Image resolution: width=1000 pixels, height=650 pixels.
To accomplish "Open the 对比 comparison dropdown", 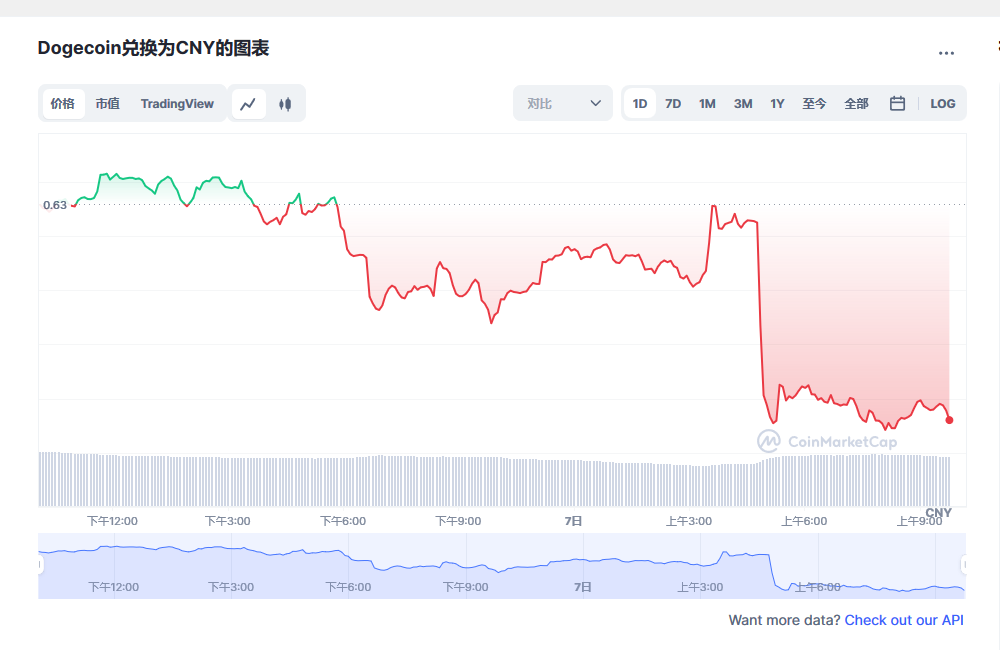I will (x=562, y=103).
